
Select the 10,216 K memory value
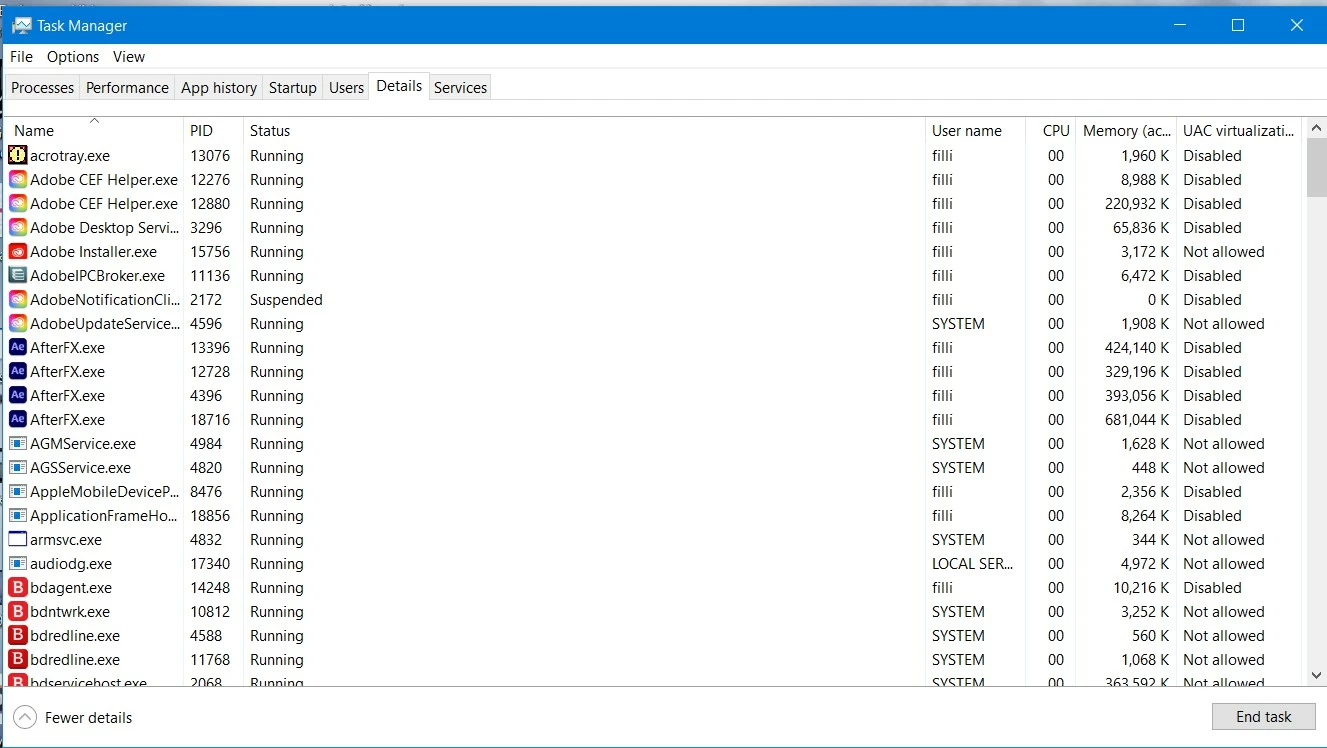pyautogui.click(x=1141, y=588)
